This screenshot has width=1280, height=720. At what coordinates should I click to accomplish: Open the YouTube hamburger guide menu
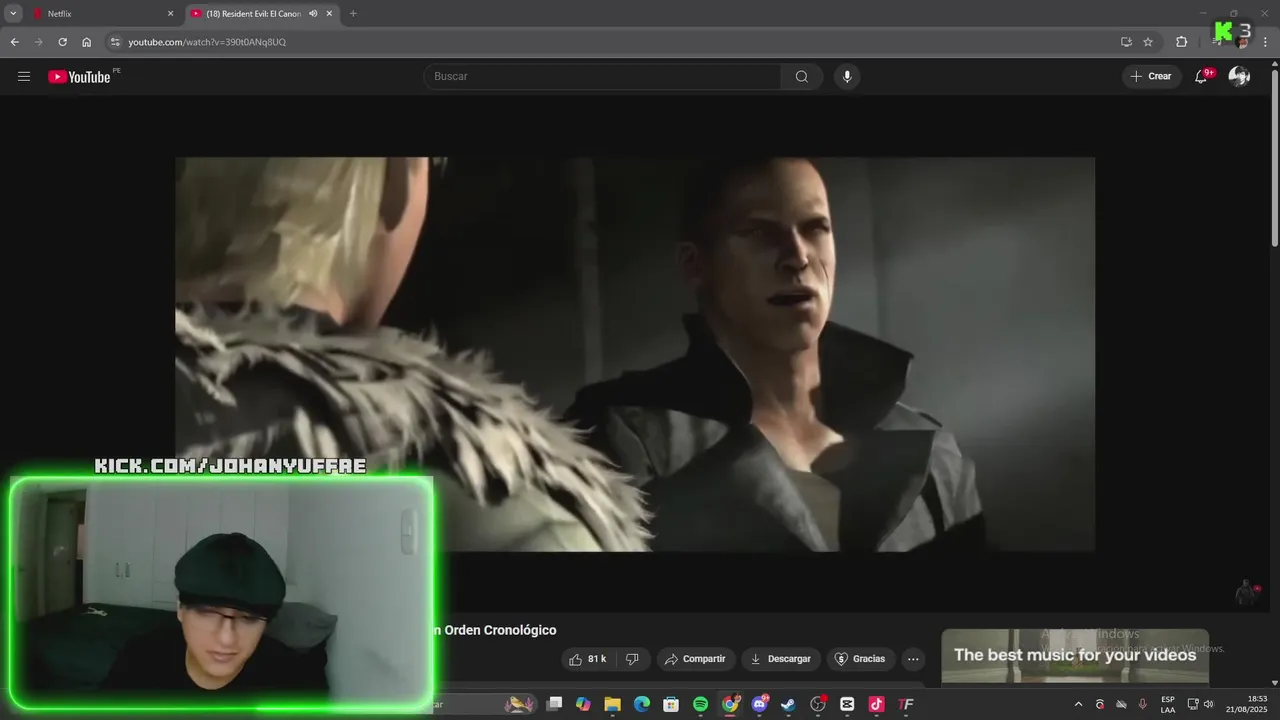(x=24, y=77)
